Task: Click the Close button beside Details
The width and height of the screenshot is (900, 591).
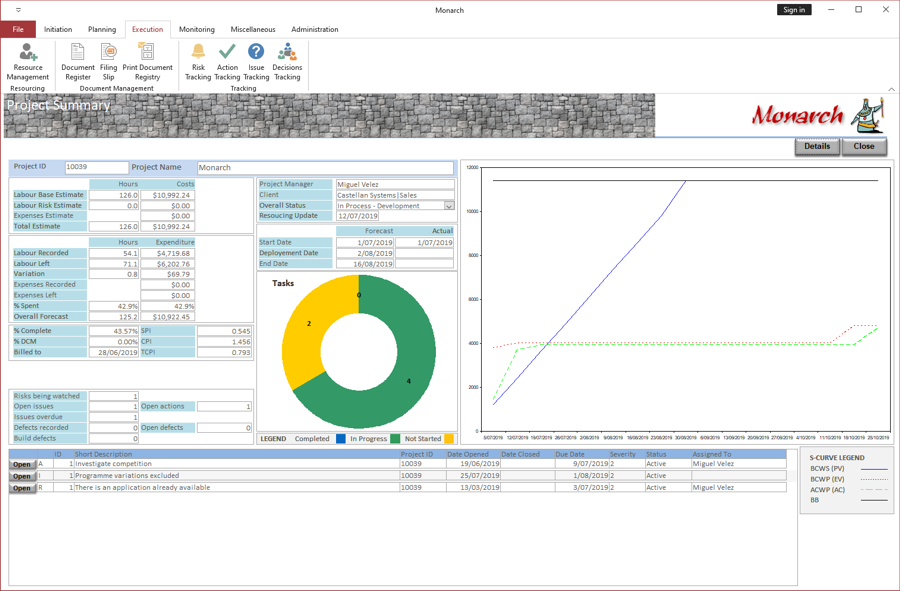Action: point(864,146)
